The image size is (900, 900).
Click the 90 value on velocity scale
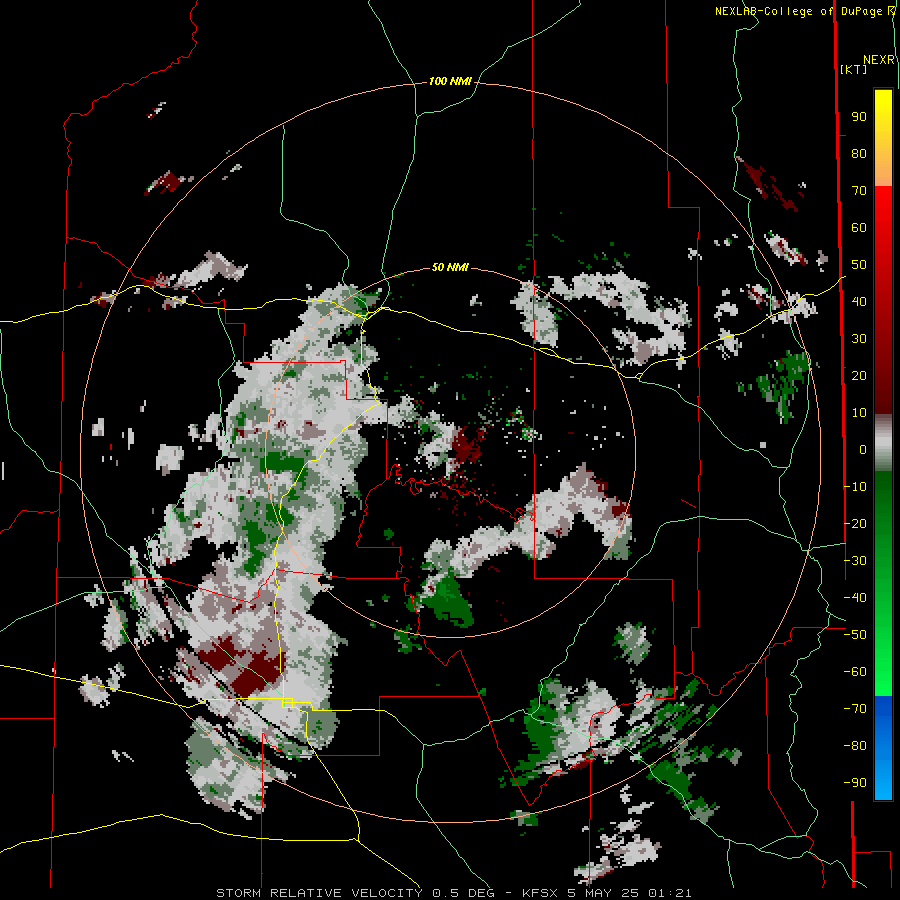pos(859,117)
